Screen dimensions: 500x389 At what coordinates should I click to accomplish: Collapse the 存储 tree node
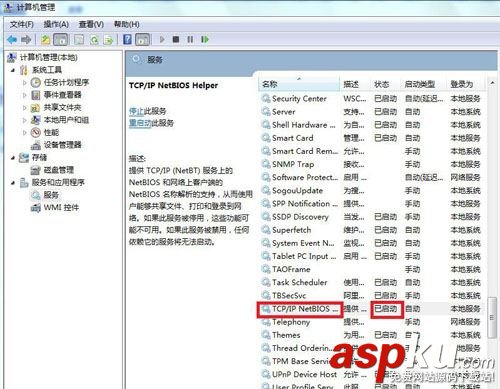coord(13,157)
